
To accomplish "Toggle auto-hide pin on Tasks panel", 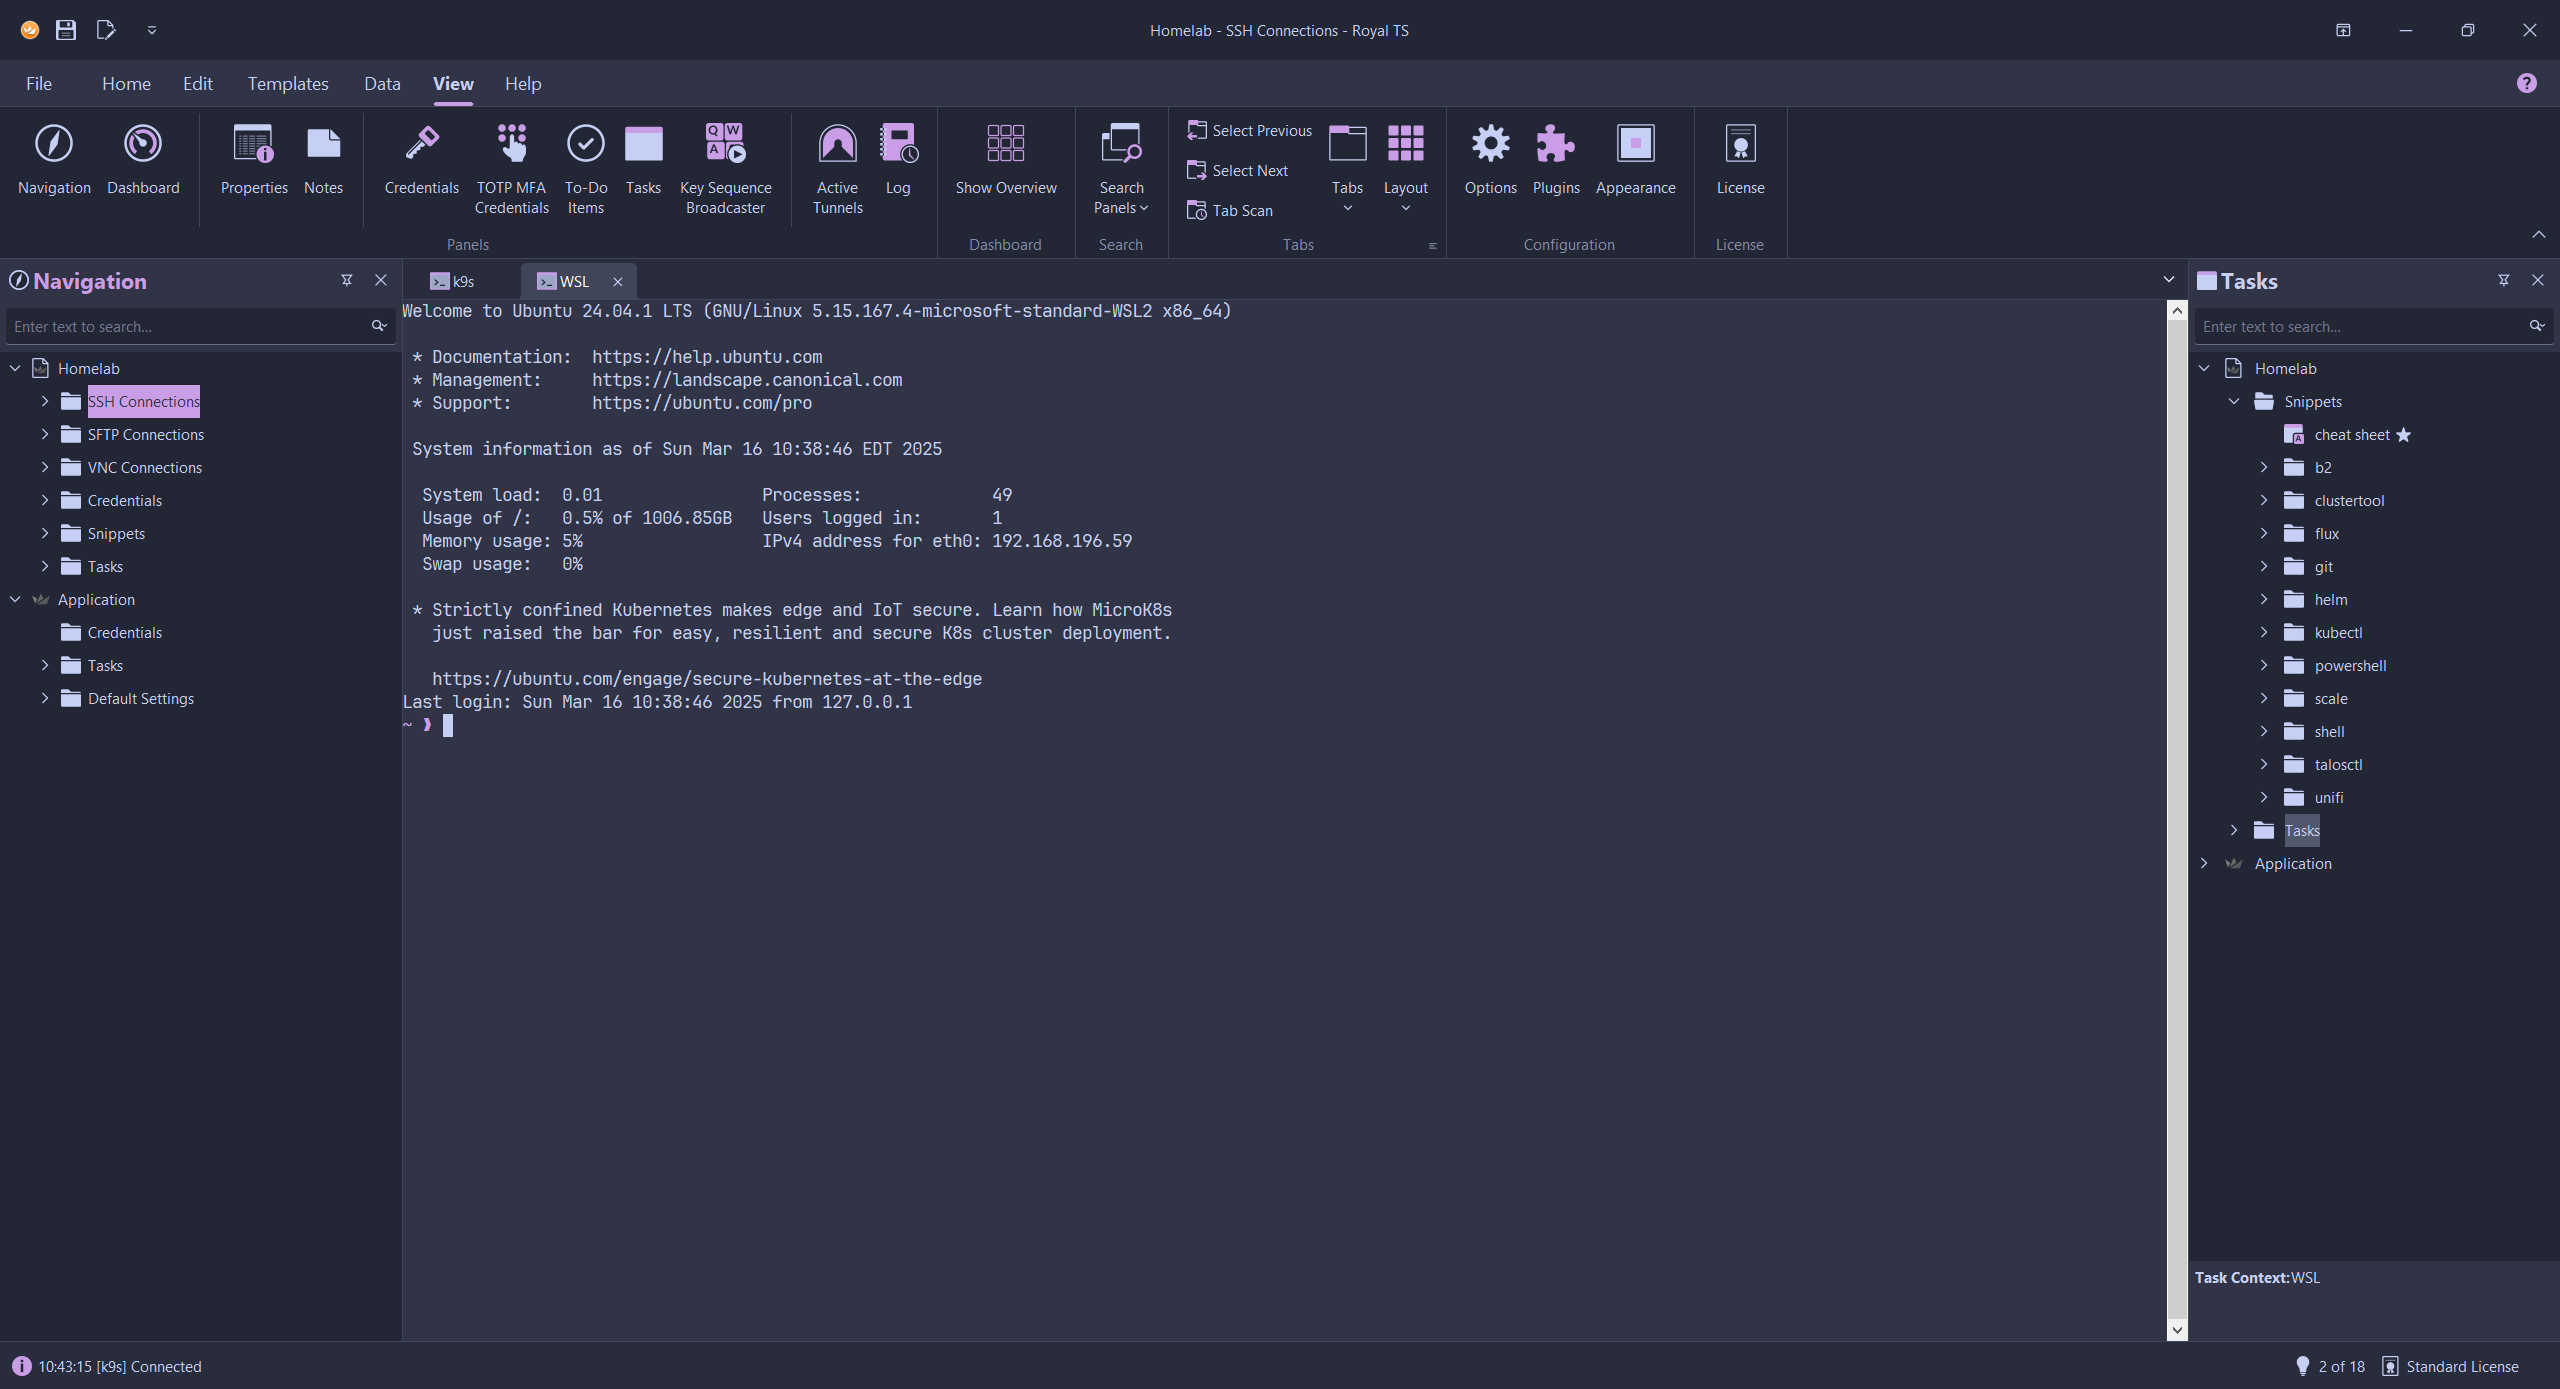I will pyautogui.click(x=2503, y=280).
